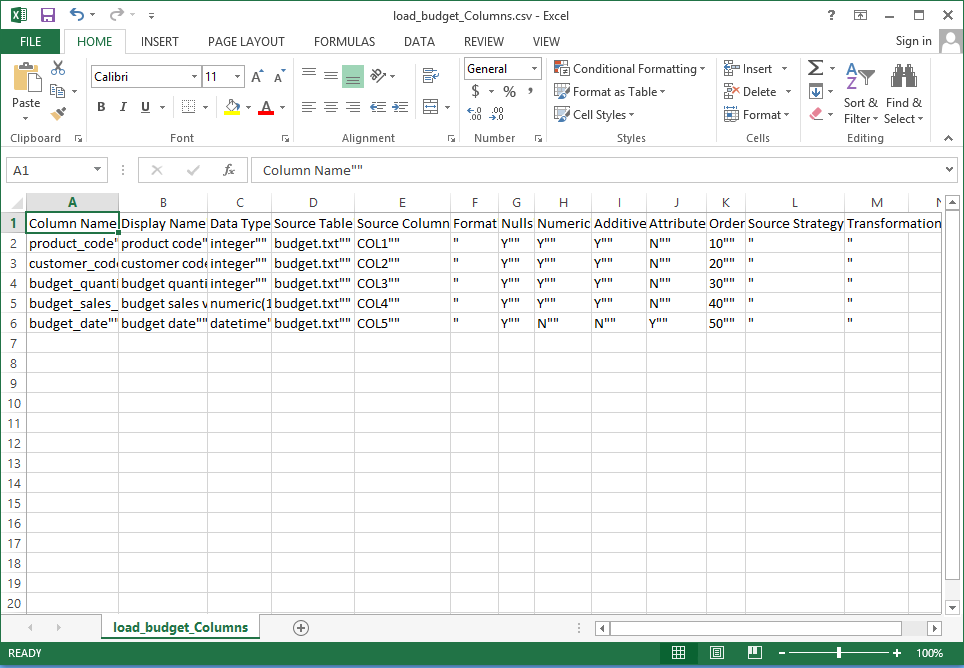Click the Increase Font Size icon
Image resolution: width=964 pixels, height=668 pixels.
257,77
